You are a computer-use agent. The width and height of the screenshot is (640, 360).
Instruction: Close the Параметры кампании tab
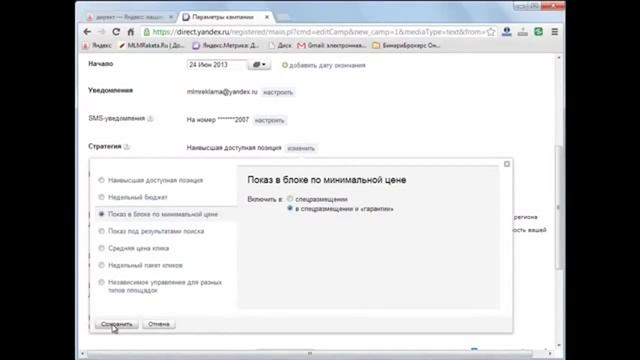tap(267, 17)
